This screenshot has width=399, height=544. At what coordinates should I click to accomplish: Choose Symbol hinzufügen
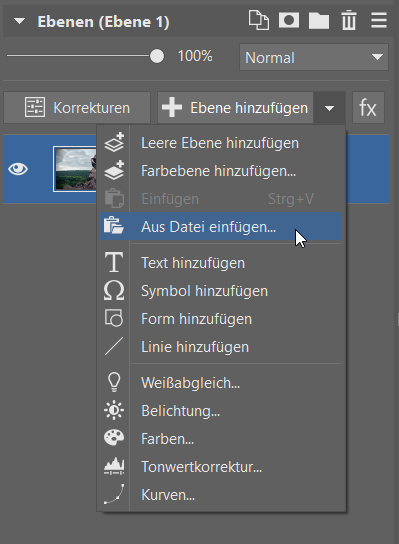(x=221, y=291)
